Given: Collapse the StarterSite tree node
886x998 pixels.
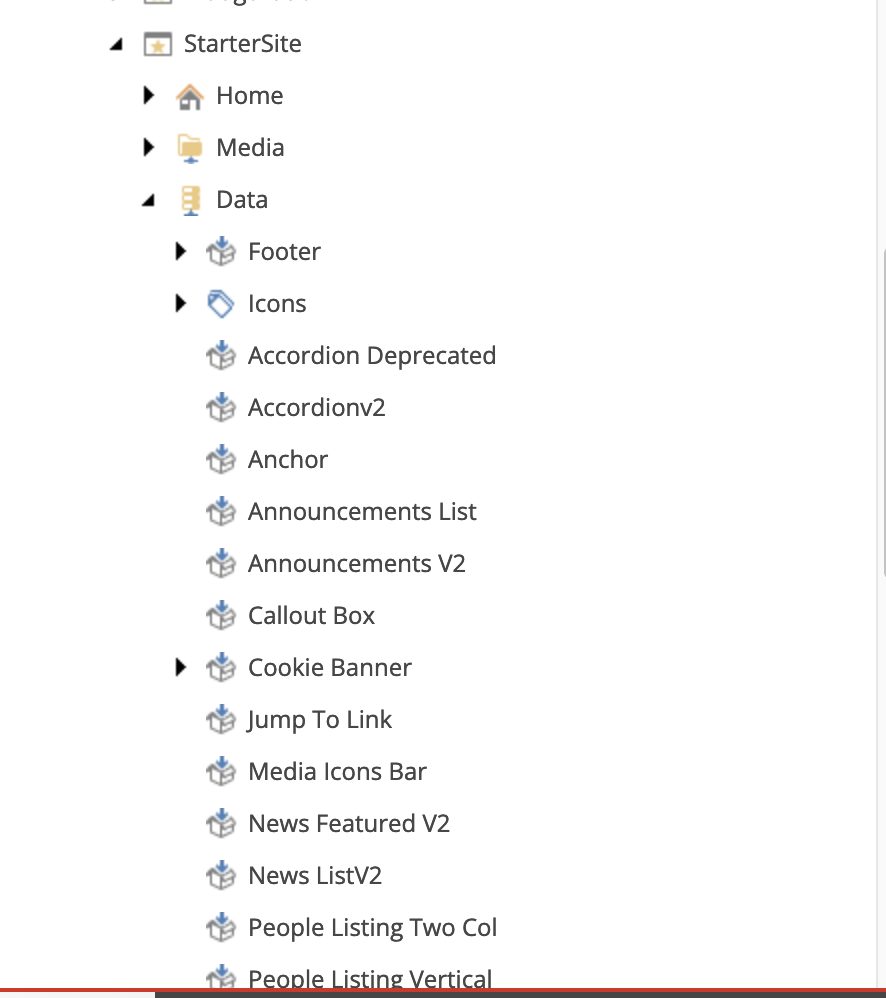Looking at the screenshot, I should pyautogui.click(x=116, y=43).
